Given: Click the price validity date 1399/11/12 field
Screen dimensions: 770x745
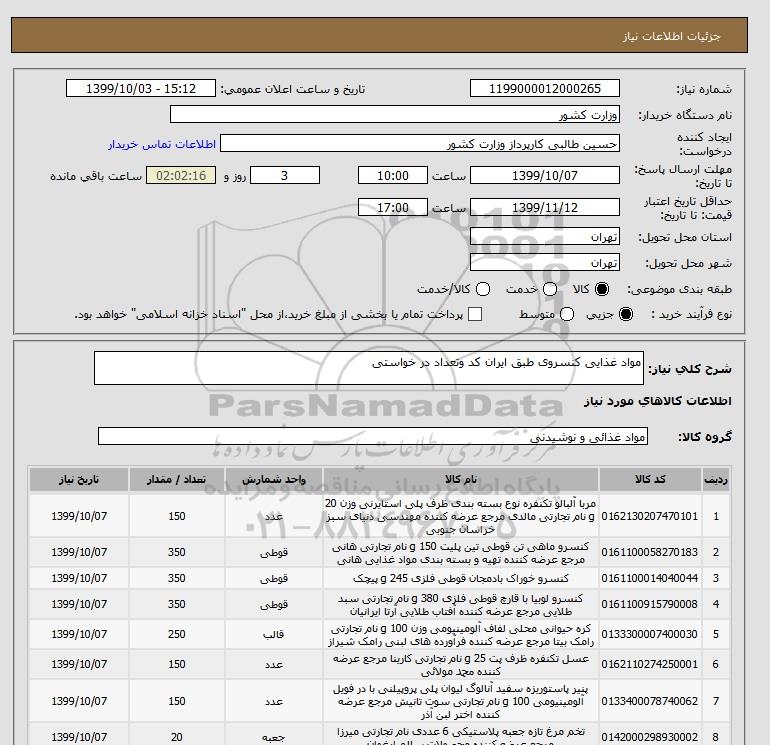Looking at the screenshot, I should pyautogui.click(x=545, y=207).
